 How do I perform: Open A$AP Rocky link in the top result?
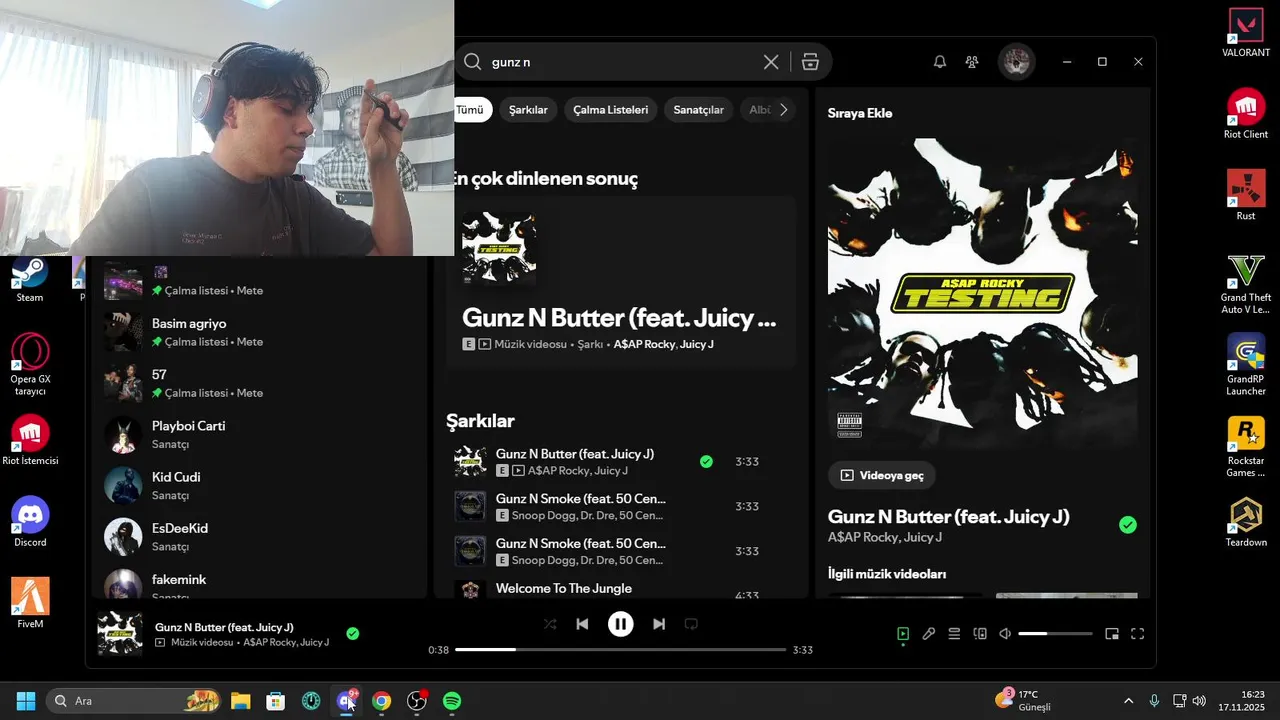coord(643,344)
